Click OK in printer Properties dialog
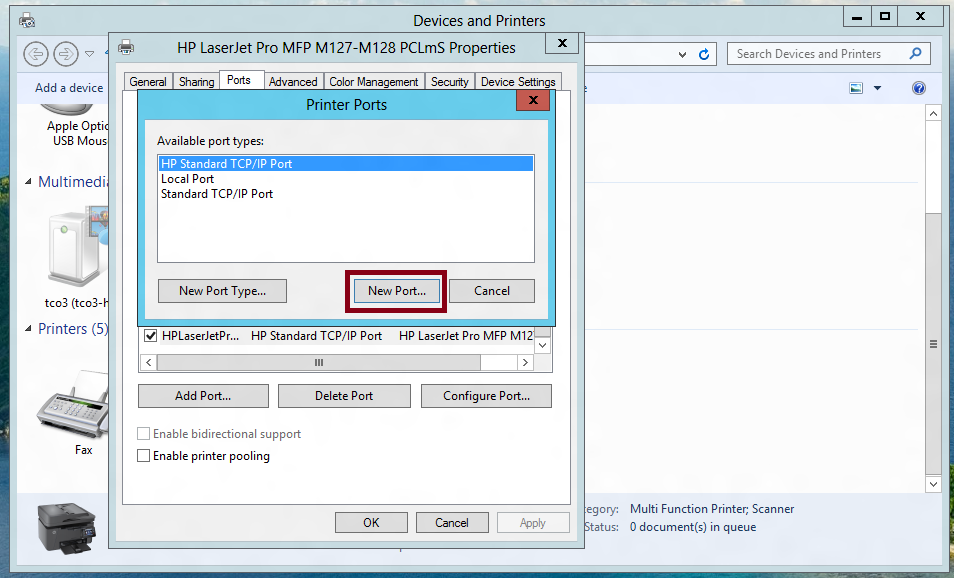This screenshot has height=578, width=954. (x=371, y=523)
